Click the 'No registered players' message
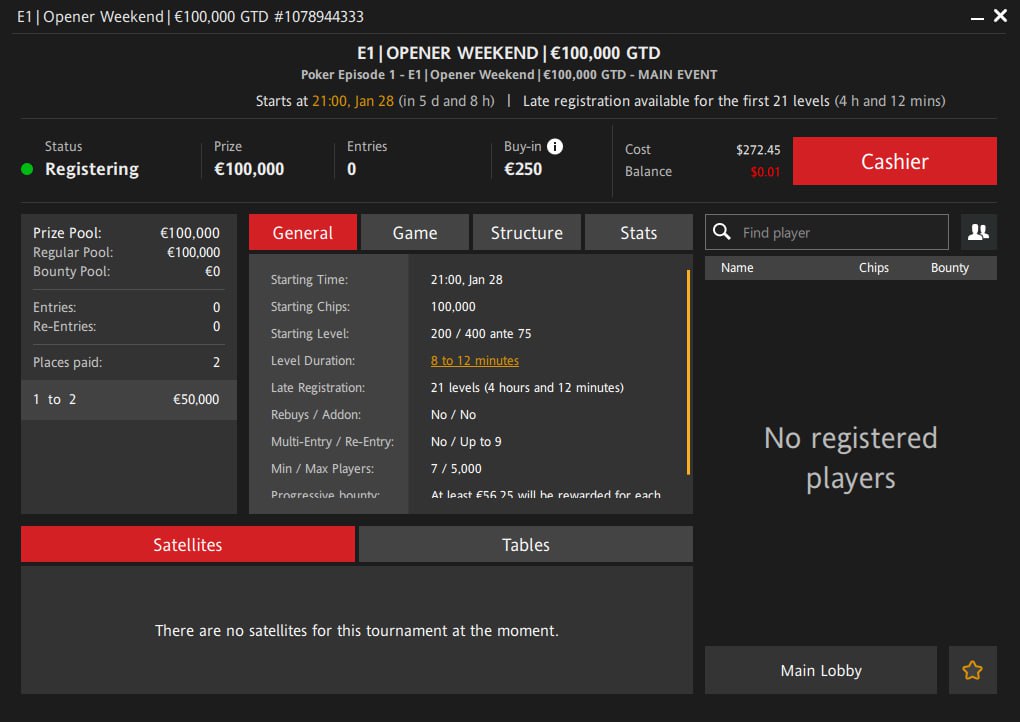Image resolution: width=1020 pixels, height=722 pixels. 851,458
